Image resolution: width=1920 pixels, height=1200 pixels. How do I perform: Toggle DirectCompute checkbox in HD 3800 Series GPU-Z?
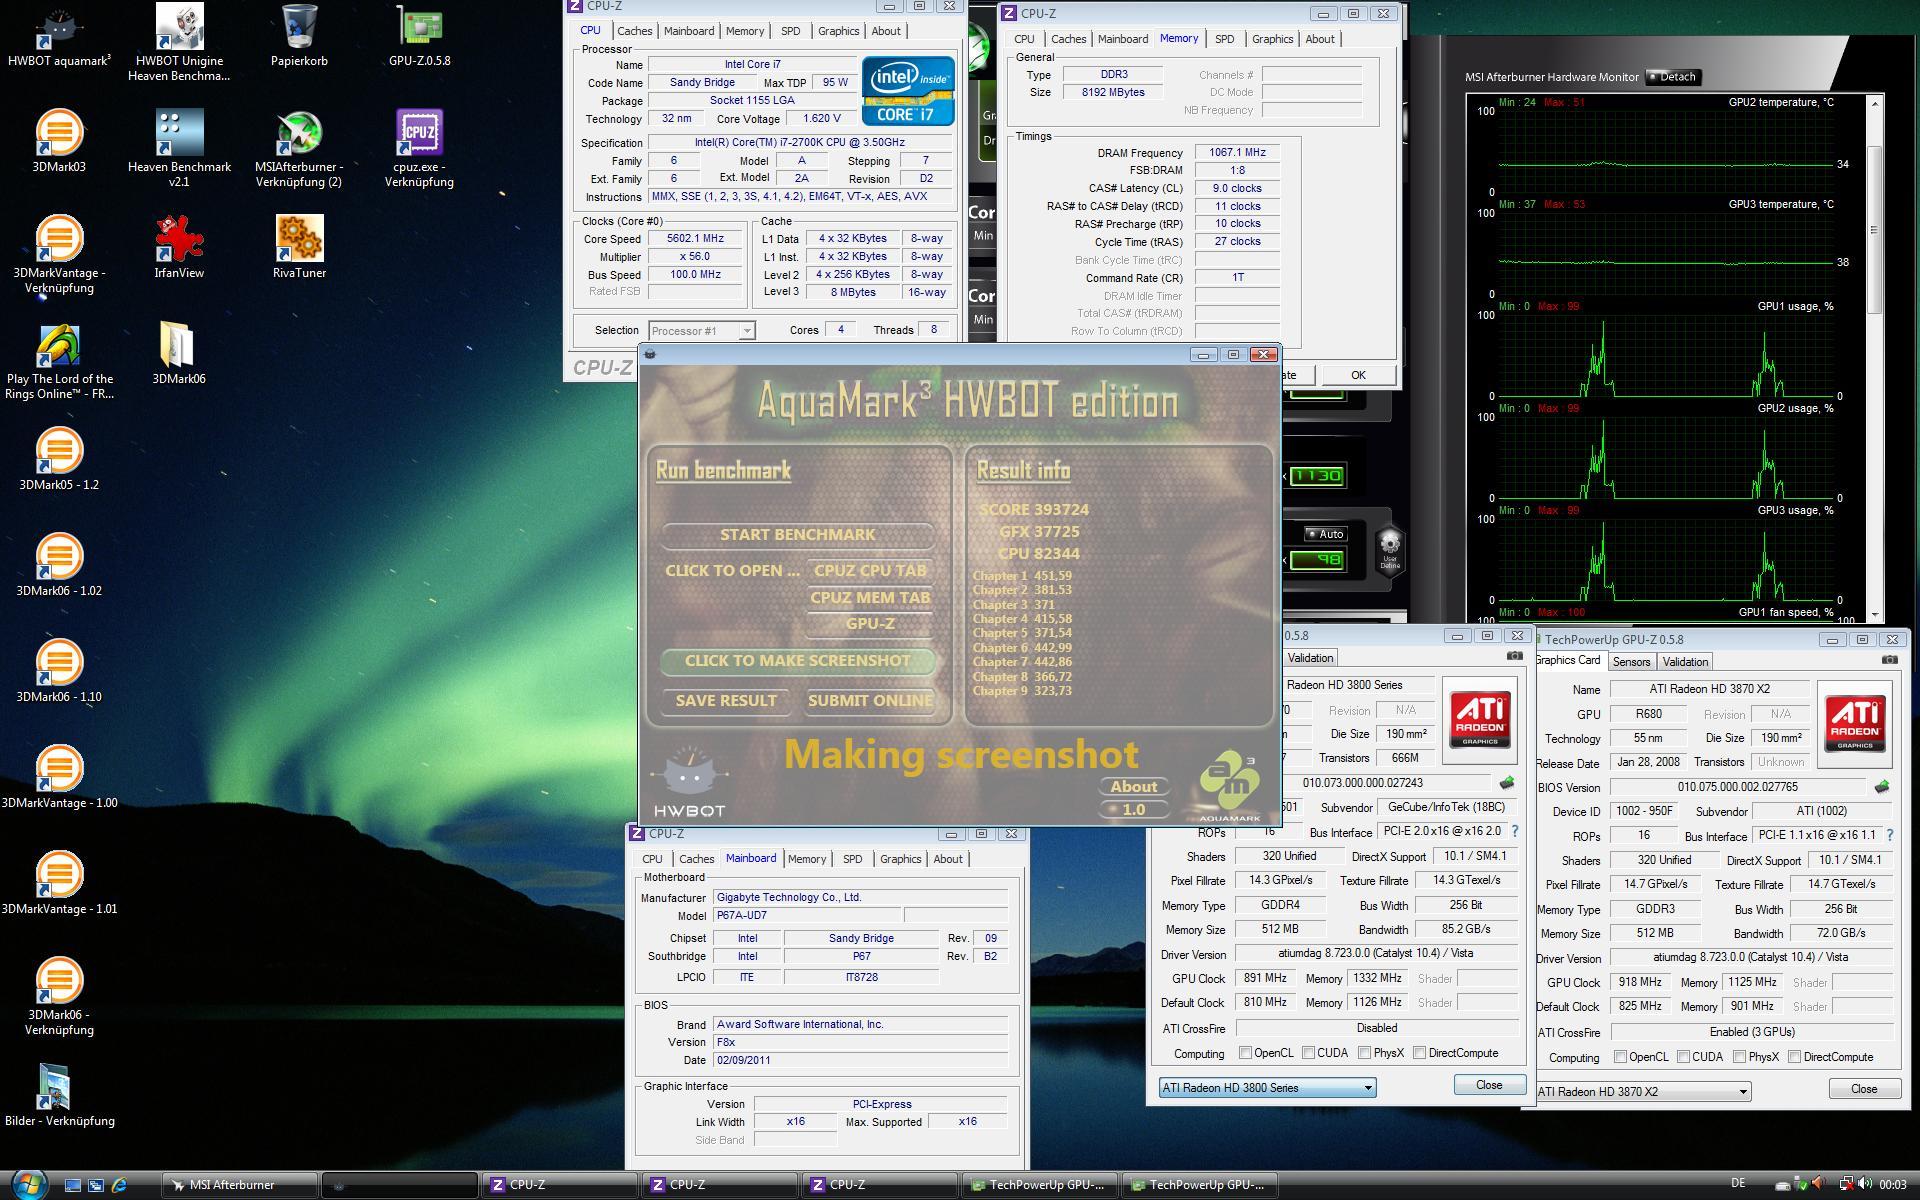click(x=1420, y=1053)
